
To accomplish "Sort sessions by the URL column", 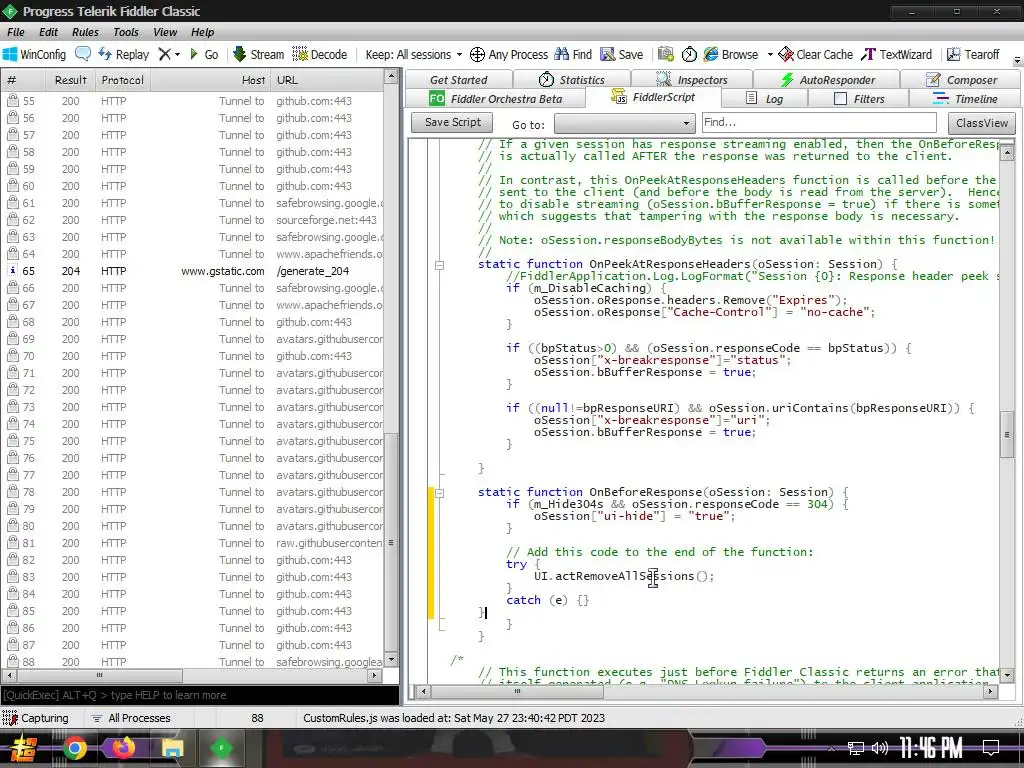I will (x=328, y=80).
